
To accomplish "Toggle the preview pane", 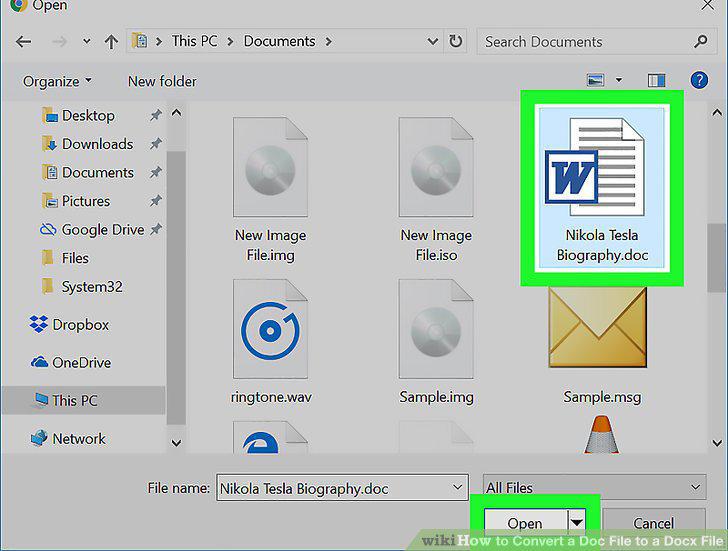I will pyautogui.click(x=656, y=80).
